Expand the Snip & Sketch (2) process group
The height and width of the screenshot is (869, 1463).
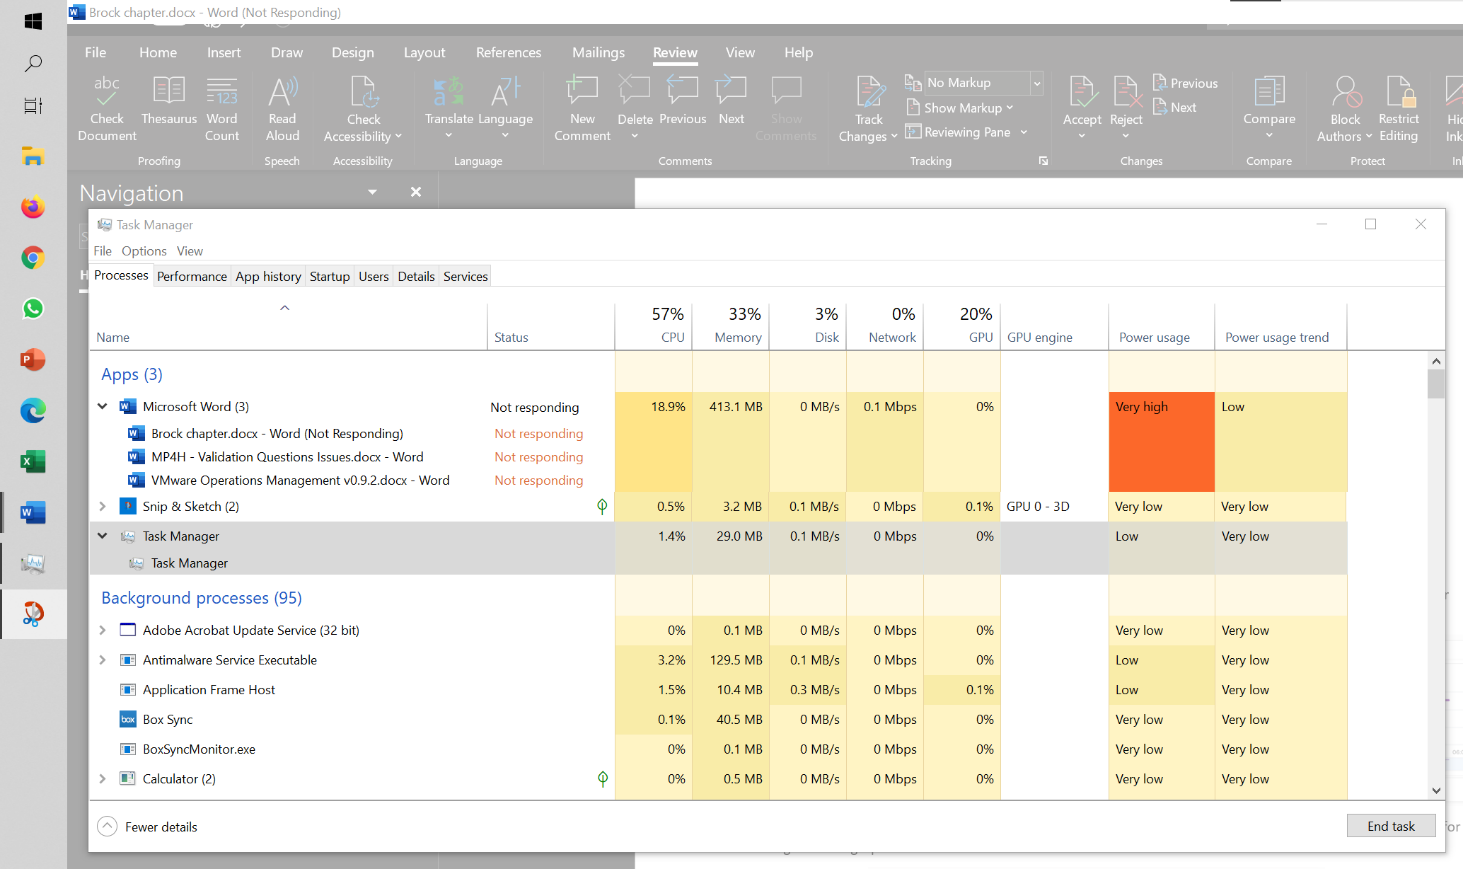point(102,506)
